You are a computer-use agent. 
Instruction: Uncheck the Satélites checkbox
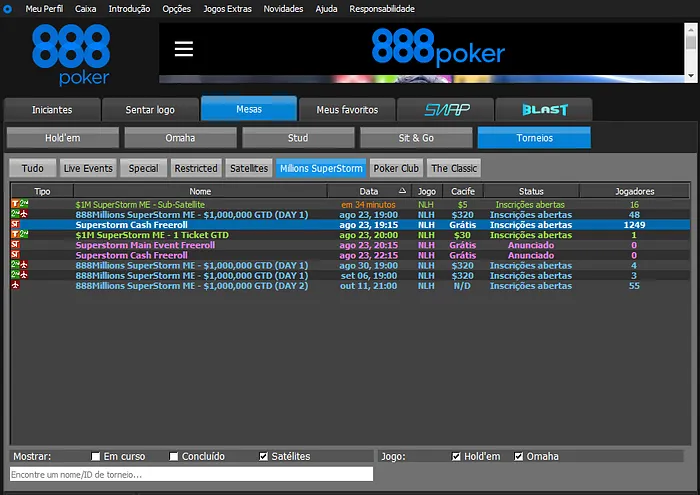click(x=263, y=456)
